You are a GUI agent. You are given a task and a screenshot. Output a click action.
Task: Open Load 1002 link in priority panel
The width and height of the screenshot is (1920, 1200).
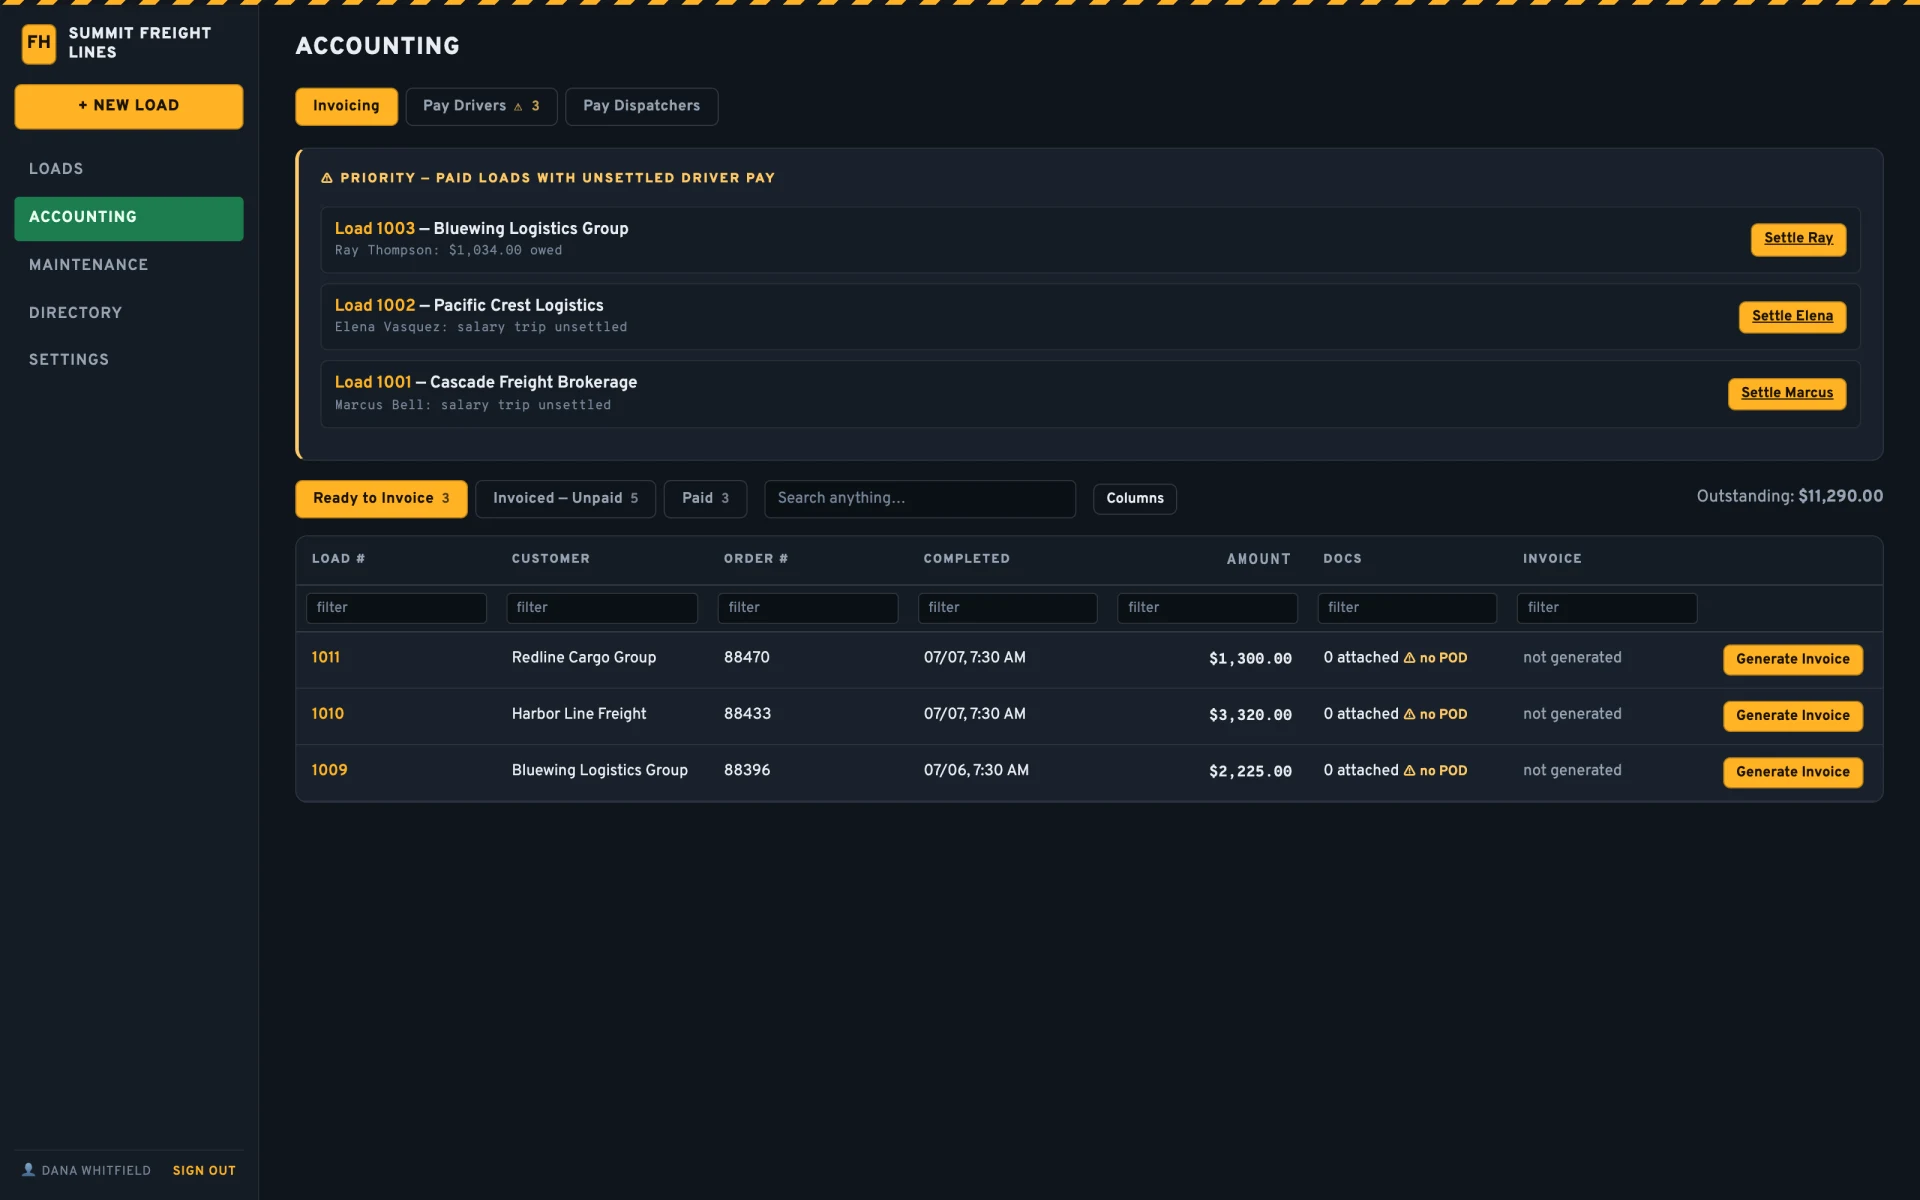[375, 305]
